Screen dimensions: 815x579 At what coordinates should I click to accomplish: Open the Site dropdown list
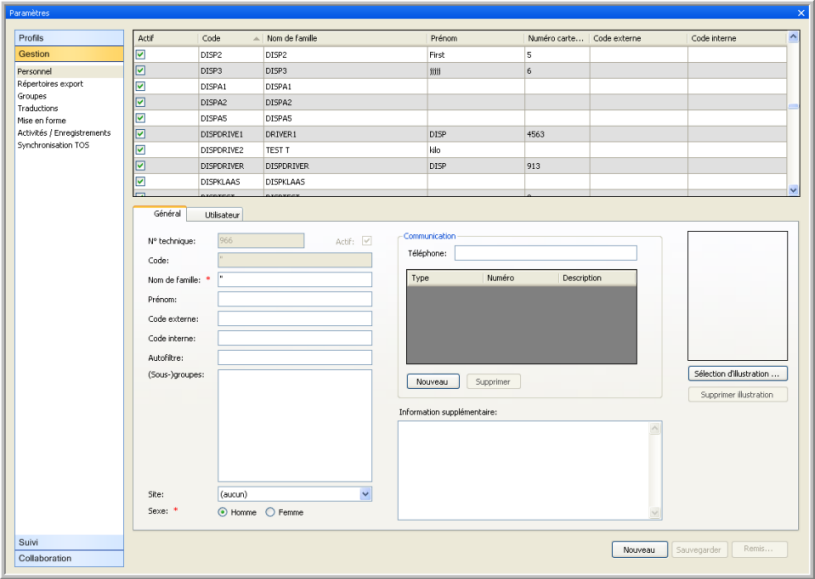click(365, 494)
